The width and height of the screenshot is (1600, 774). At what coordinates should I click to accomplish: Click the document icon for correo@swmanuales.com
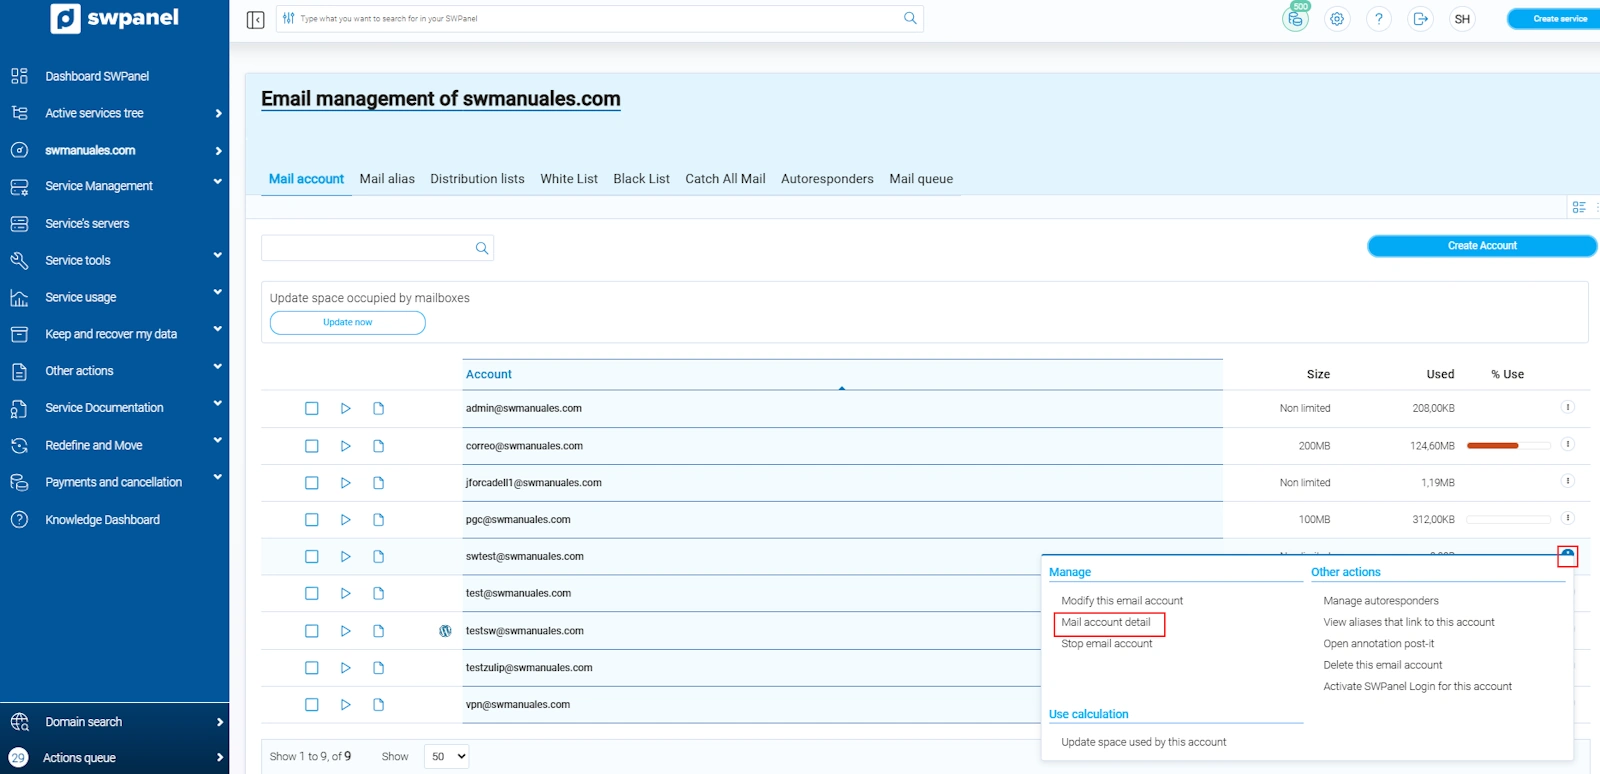pos(378,446)
